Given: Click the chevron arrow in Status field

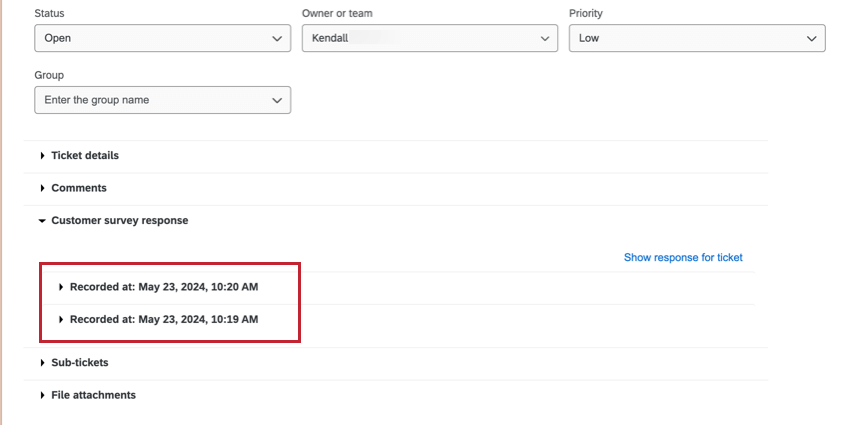Looking at the screenshot, I should coord(277,38).
